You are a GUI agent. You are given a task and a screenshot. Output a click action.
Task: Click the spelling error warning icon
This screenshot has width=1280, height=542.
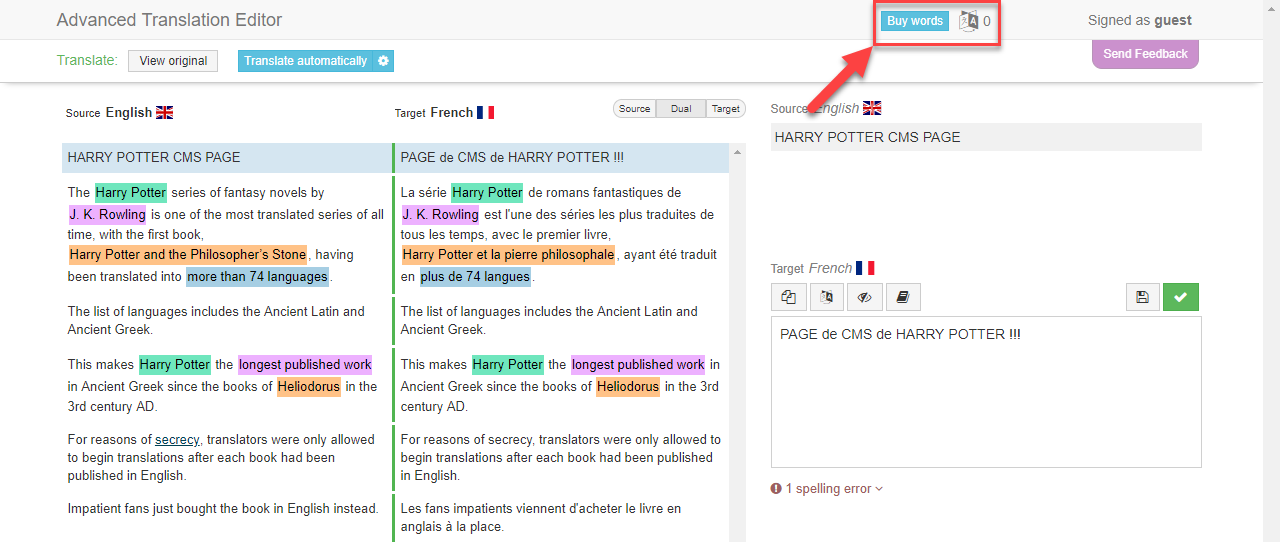click(x=776, y=489)
